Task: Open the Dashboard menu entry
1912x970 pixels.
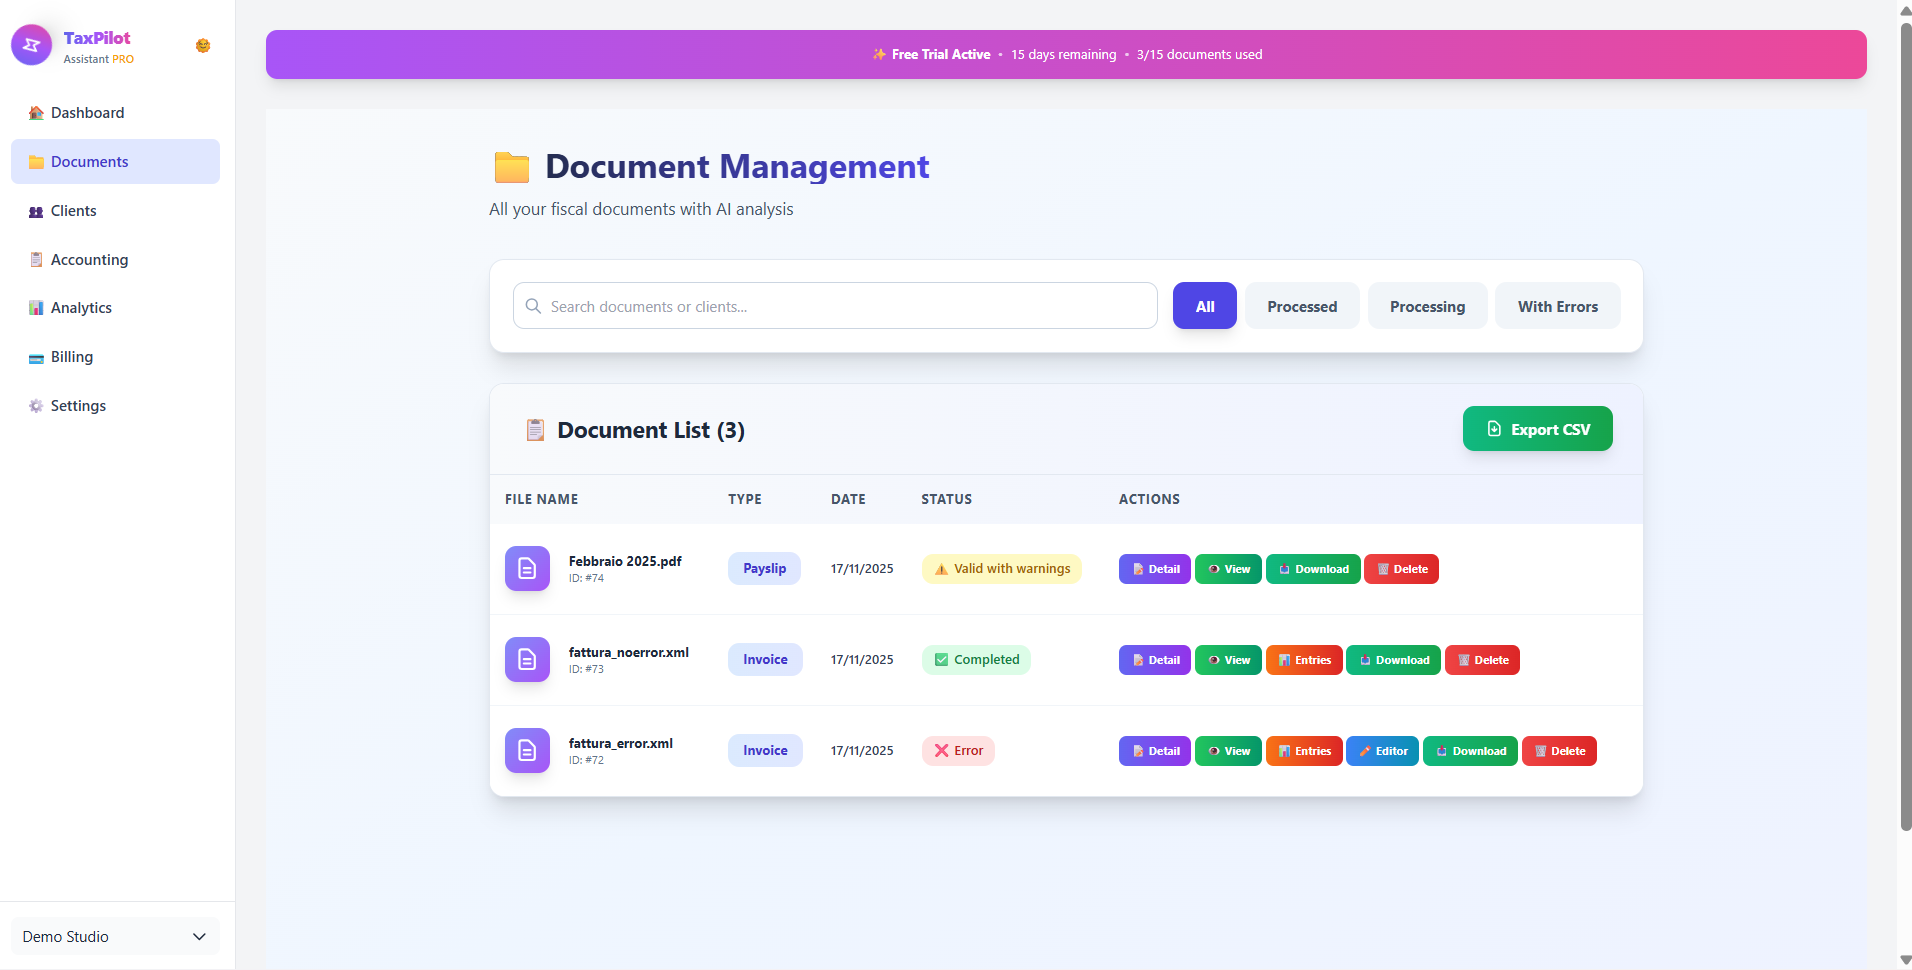Action: 87,112
